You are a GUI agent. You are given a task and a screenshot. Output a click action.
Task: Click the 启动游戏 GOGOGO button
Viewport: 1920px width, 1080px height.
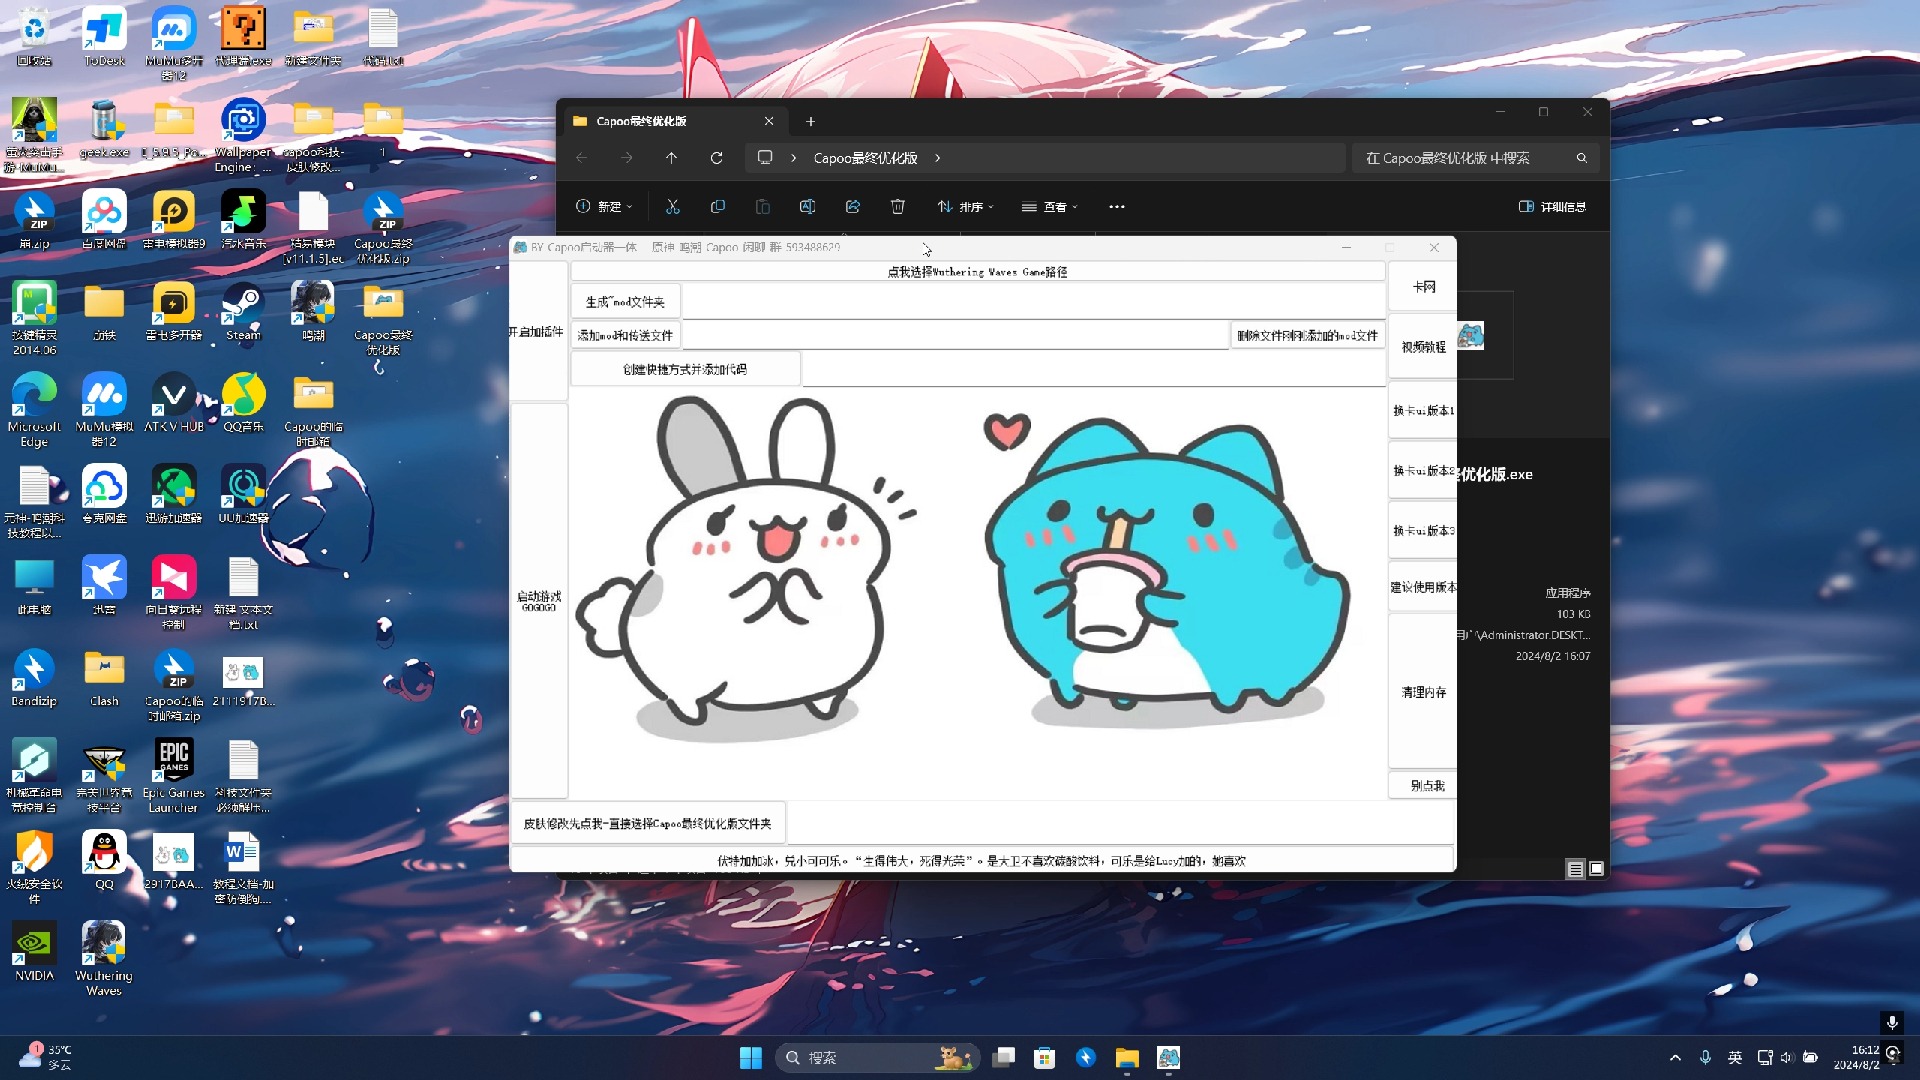click(539, 600)
